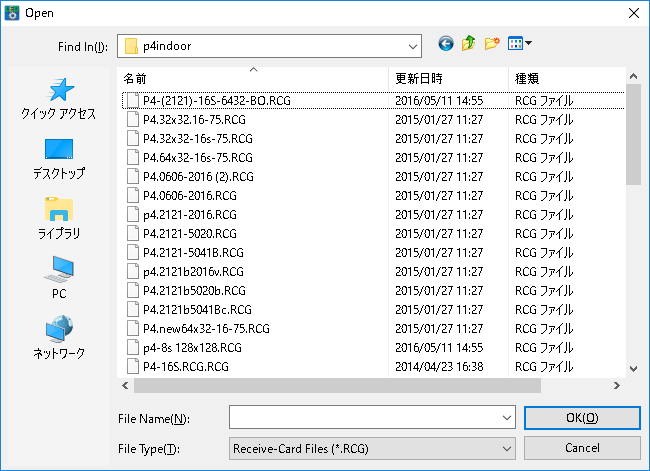Select file P4.32x32-16s-75.RCG

tap(198, 139)
